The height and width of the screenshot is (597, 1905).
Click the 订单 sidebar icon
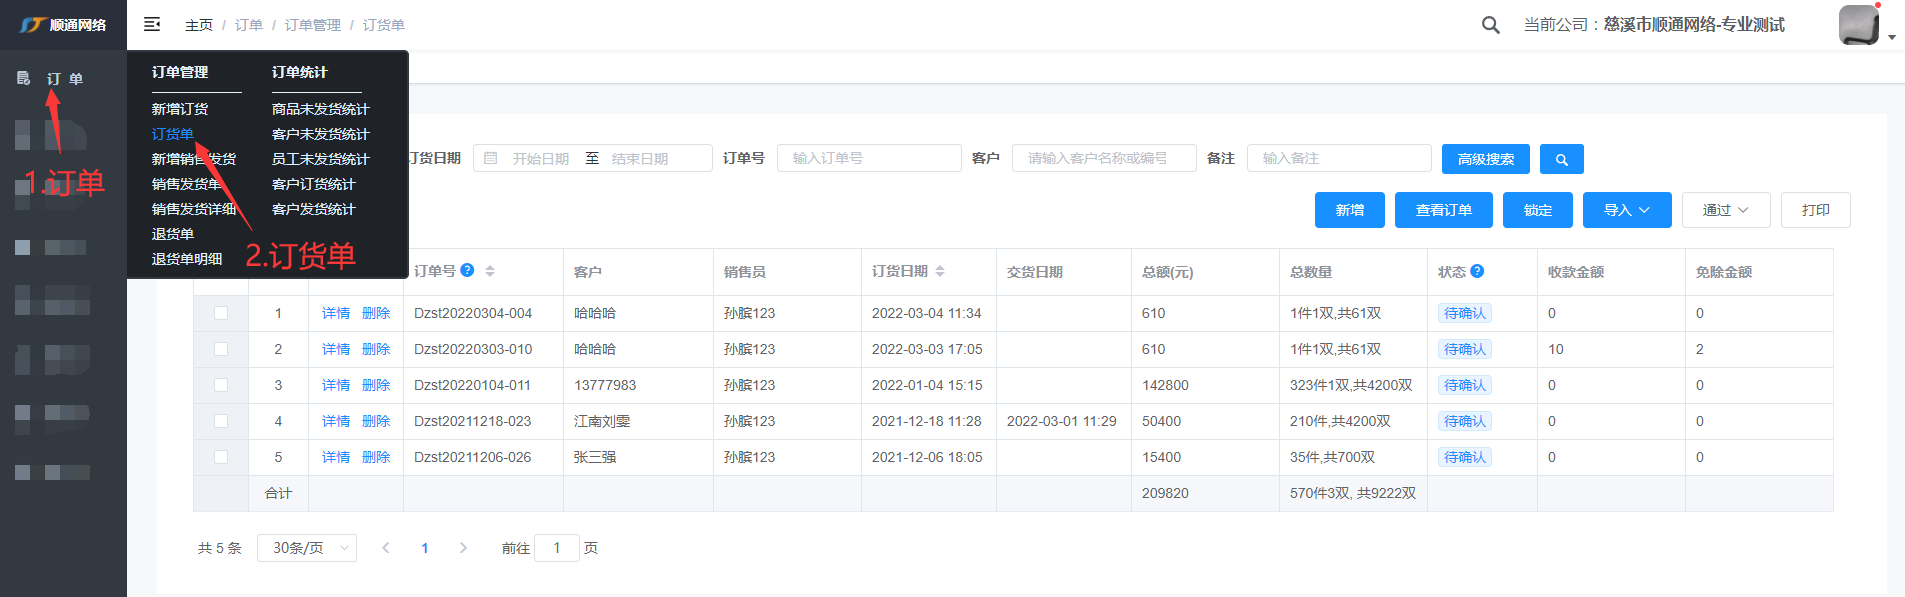[x=23, y=78]
